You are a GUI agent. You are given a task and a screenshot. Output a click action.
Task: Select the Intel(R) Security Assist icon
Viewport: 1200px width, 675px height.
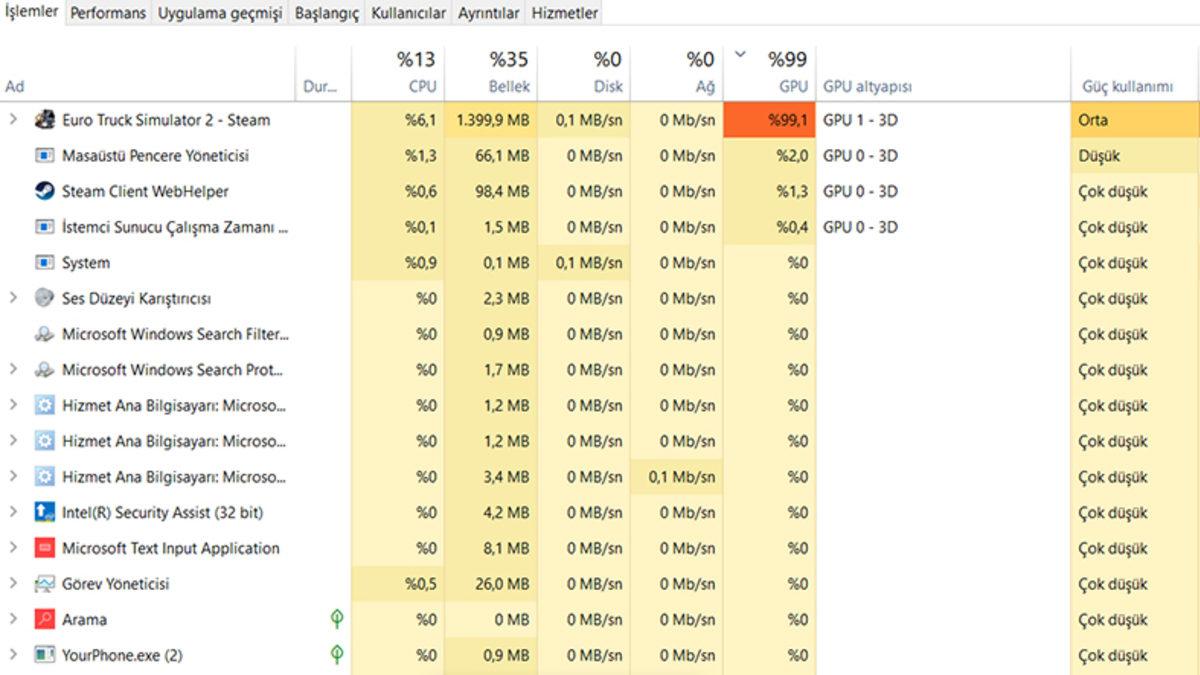pos(44,512)
